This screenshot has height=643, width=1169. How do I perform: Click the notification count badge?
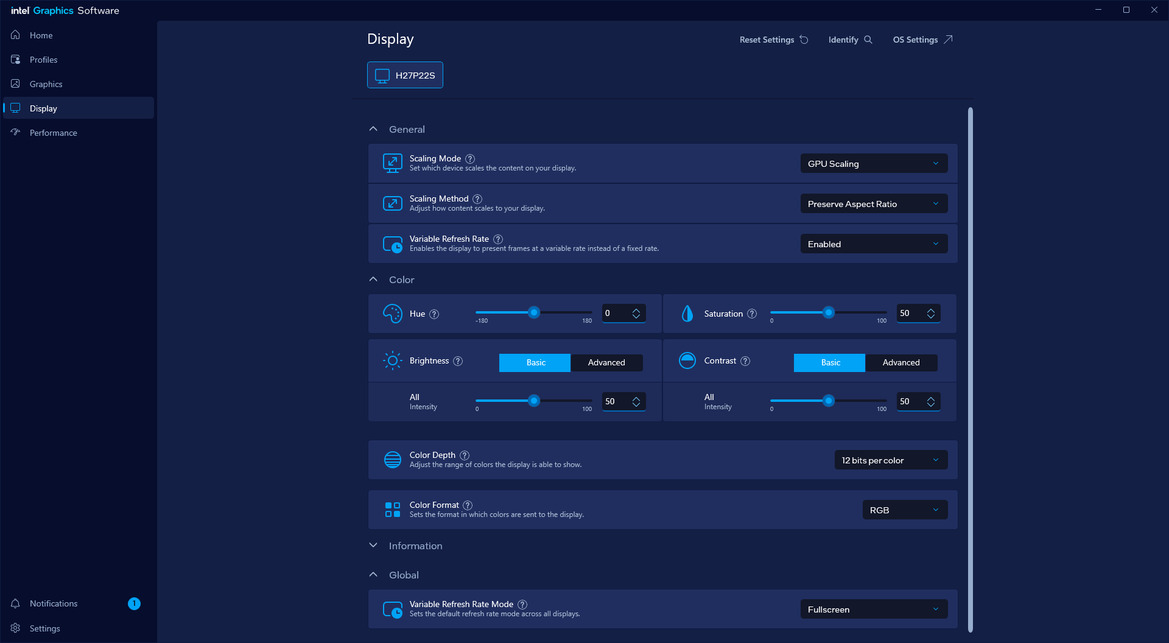(x=134, y=603)
